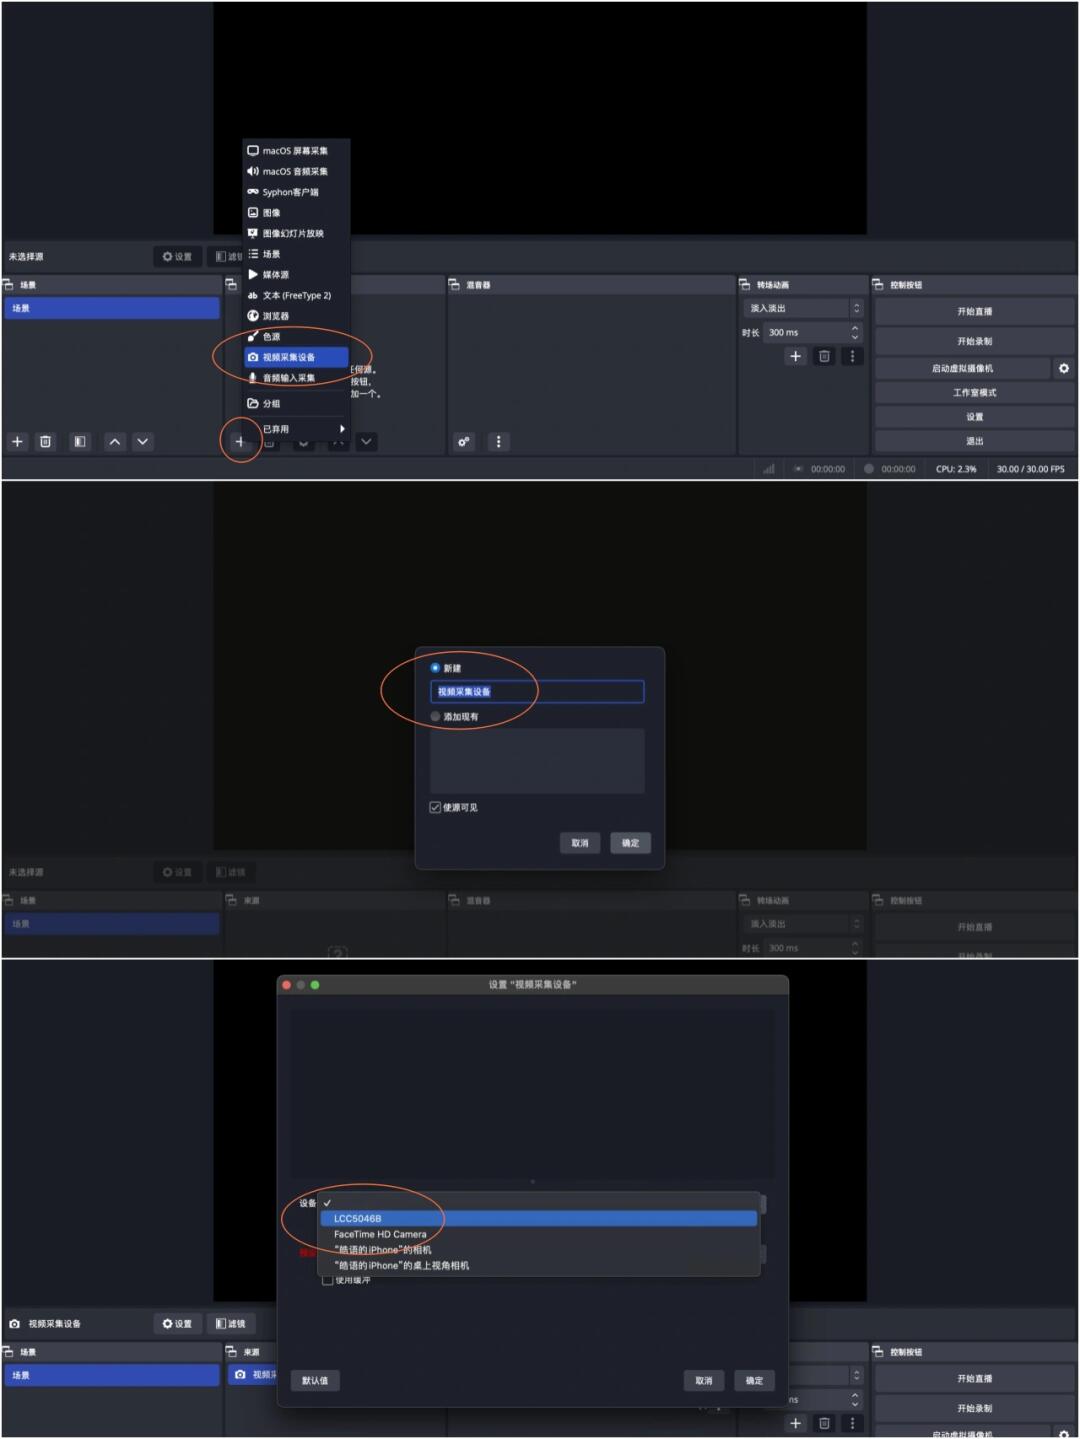The width and height of the screenshot is (1080, 1439).
Task: Pick LCC5046B in the device dropdown
Action: click(358, 1218)
